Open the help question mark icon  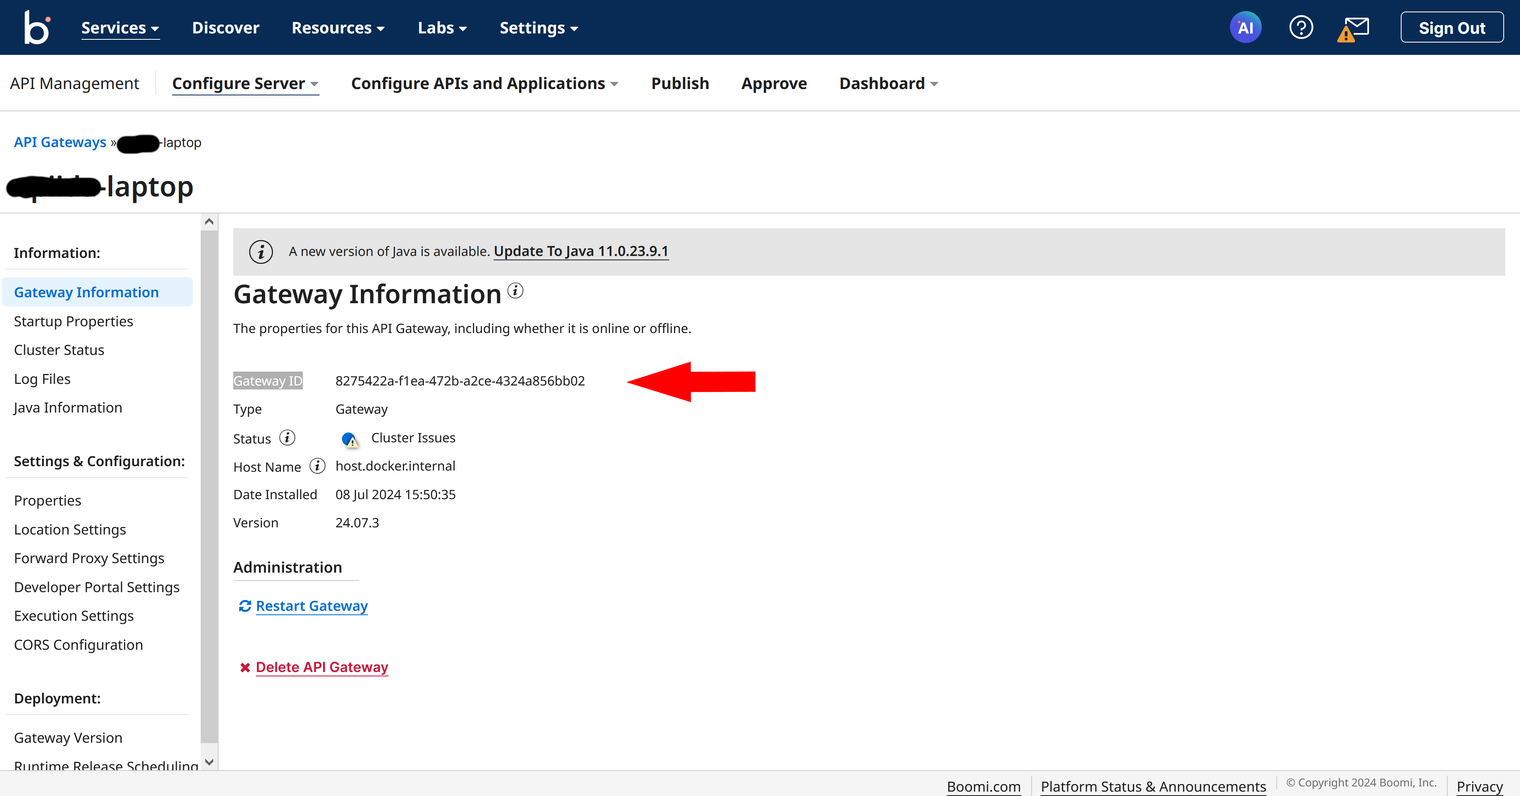point(1301,27)
